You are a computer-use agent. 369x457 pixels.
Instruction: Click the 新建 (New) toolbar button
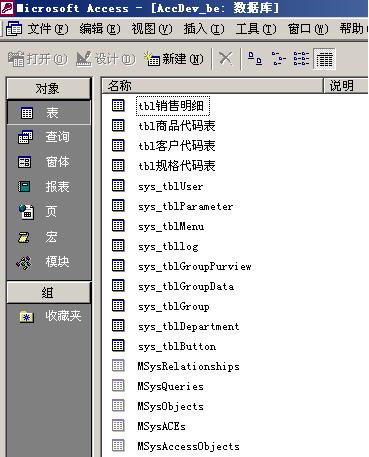coord(174,59)
